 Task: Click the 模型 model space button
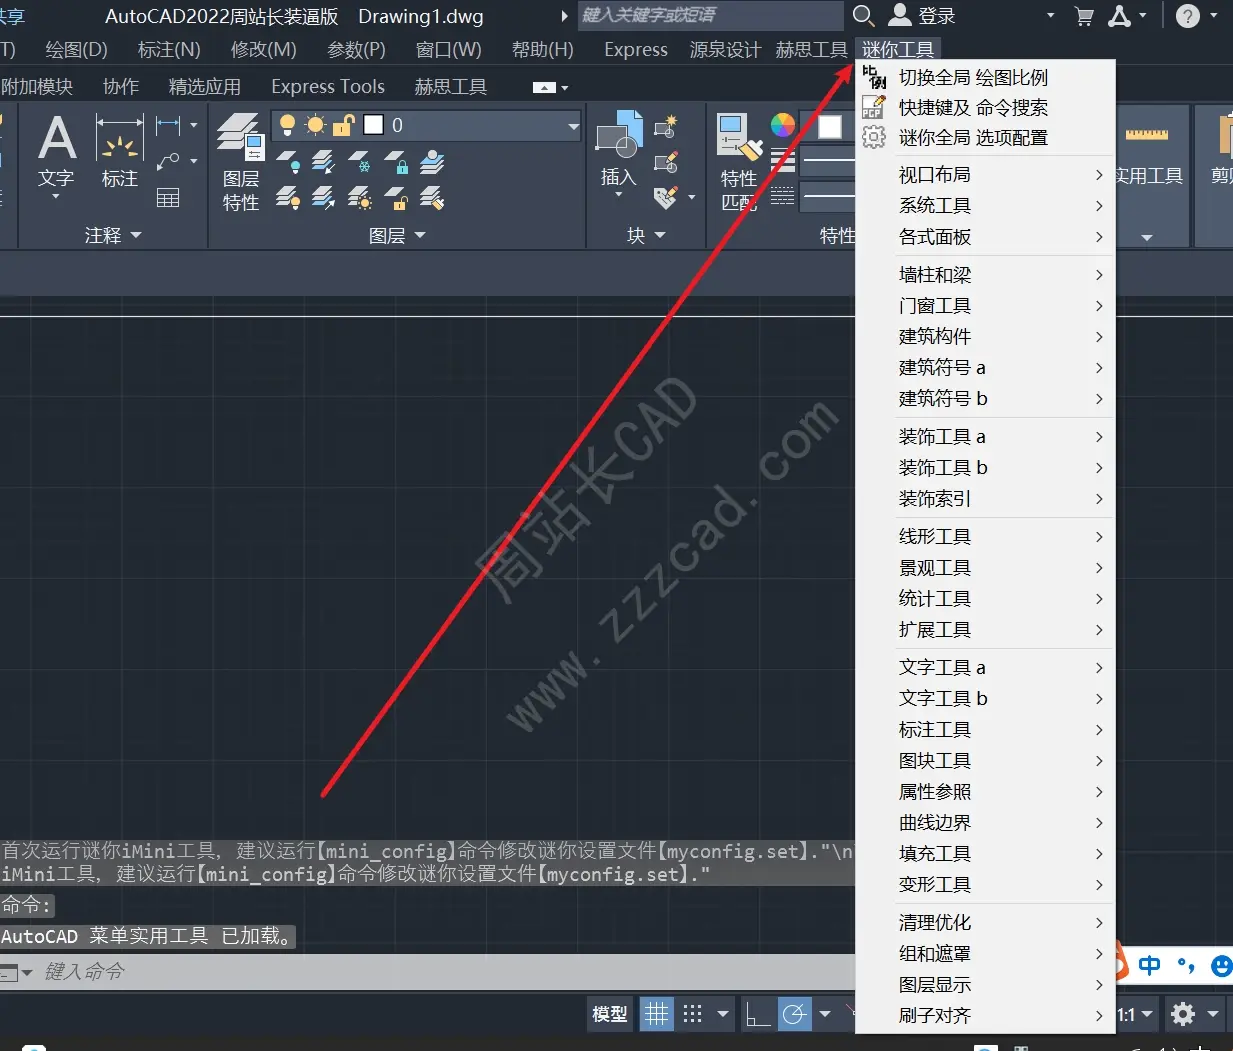tap(610, 1014)
